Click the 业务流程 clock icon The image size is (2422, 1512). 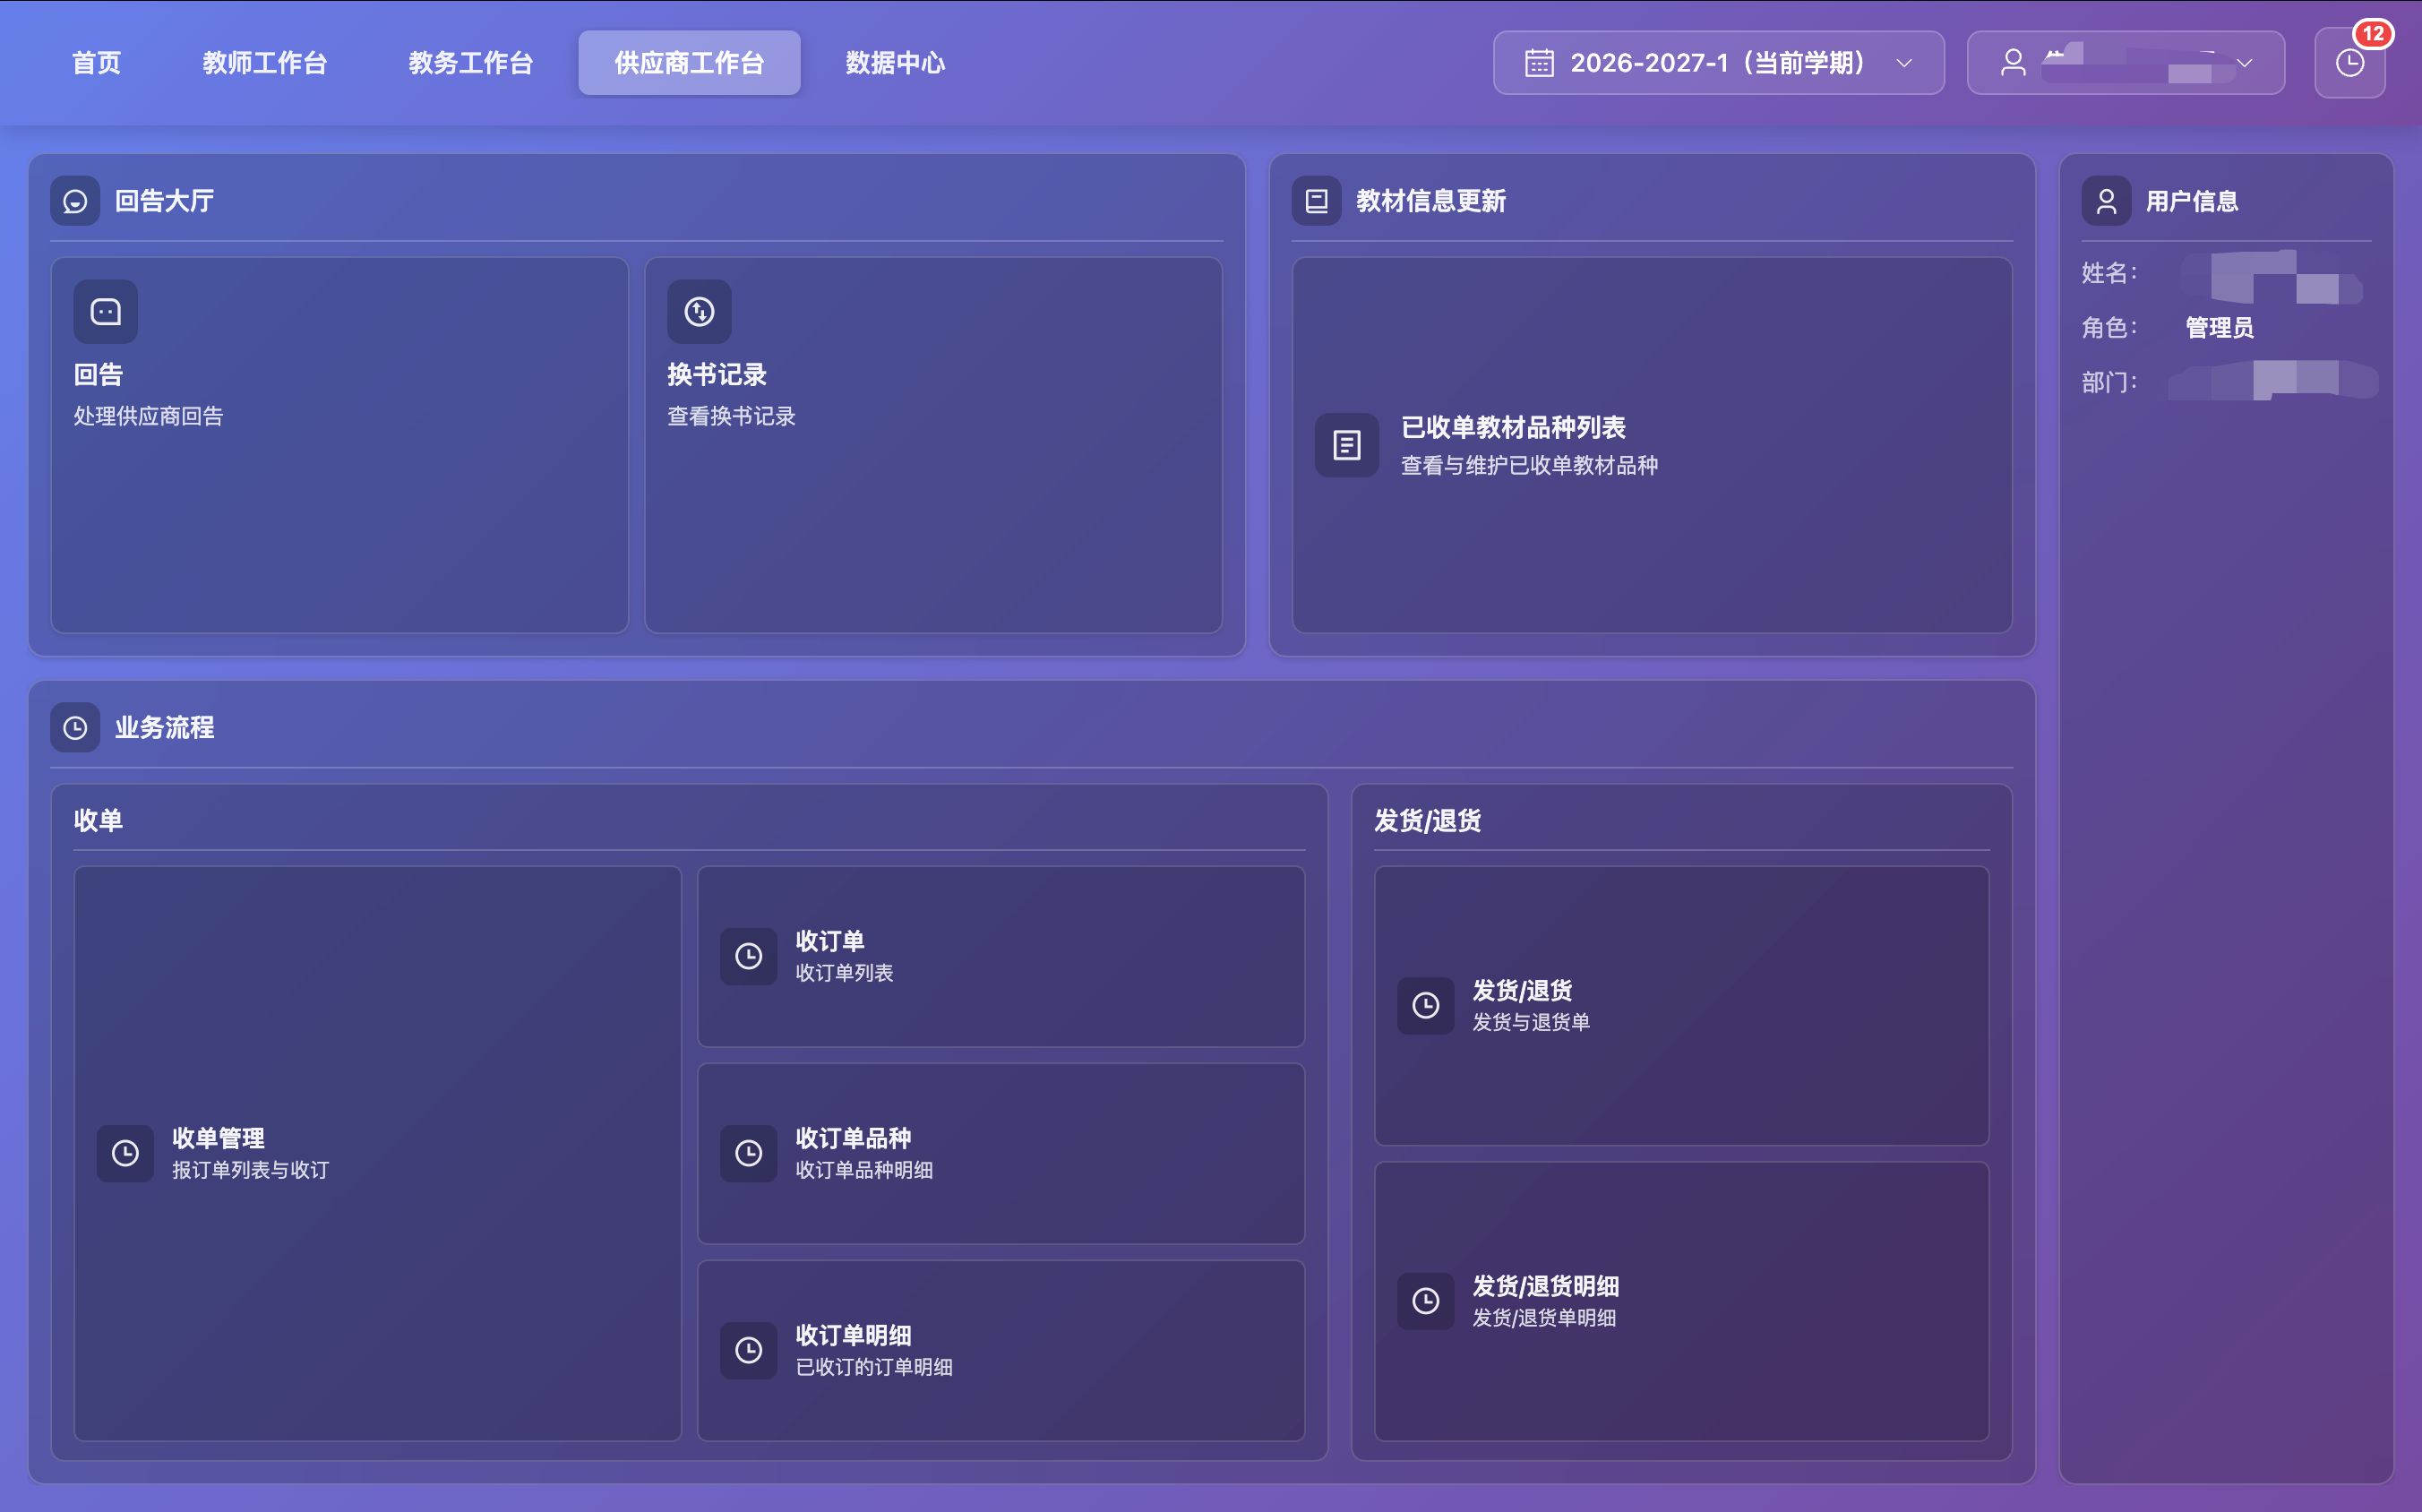(x=75, y=728)
